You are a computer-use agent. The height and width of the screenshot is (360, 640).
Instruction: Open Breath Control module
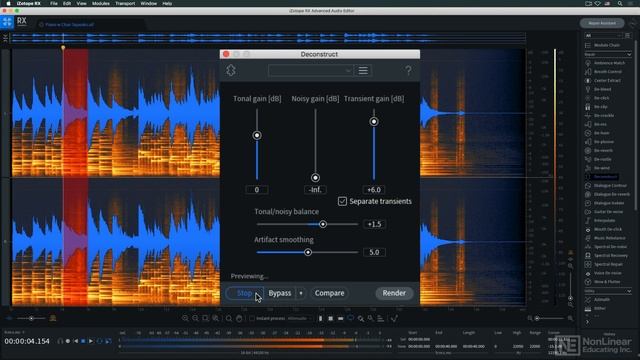[x=604, y=72]
